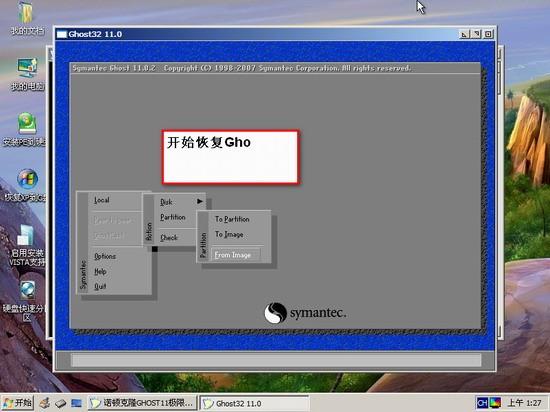Switch to the GHOST11 clone taskbar window
This screenshot has height=412, width=550.
142,403
